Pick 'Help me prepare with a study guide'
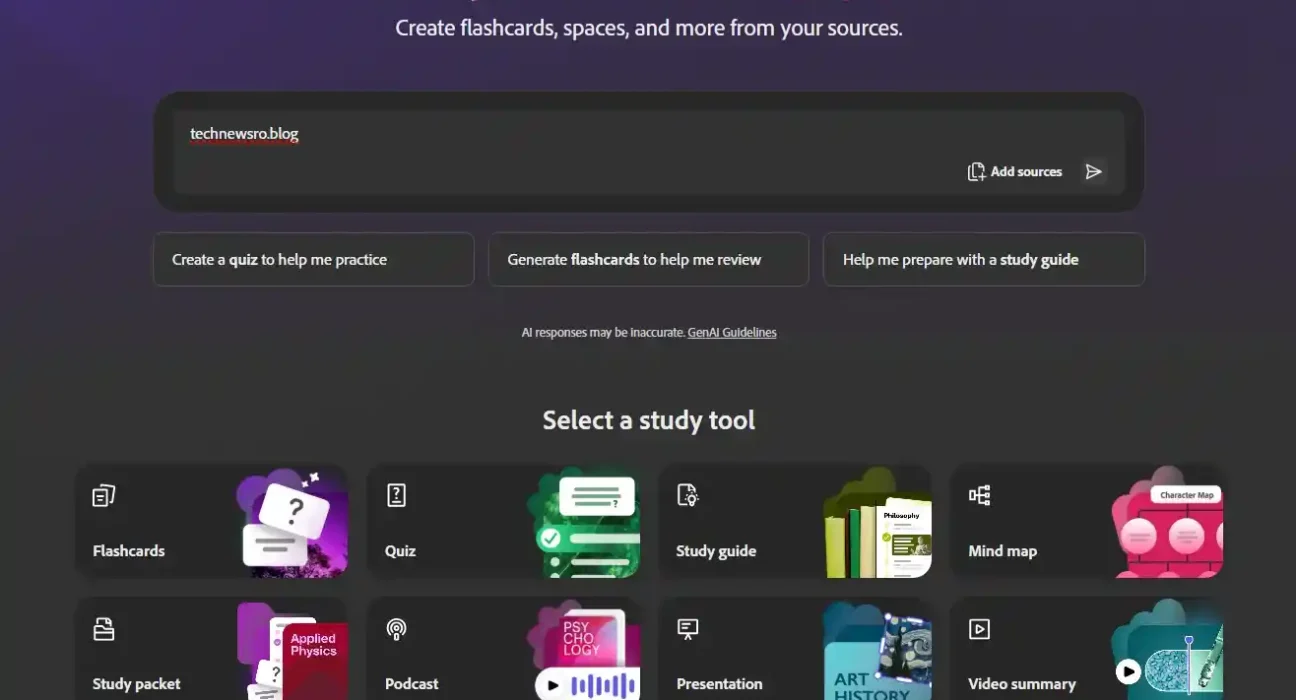Screen dimensions: 1296x700 pyautogui.click(x=983, y=260)
